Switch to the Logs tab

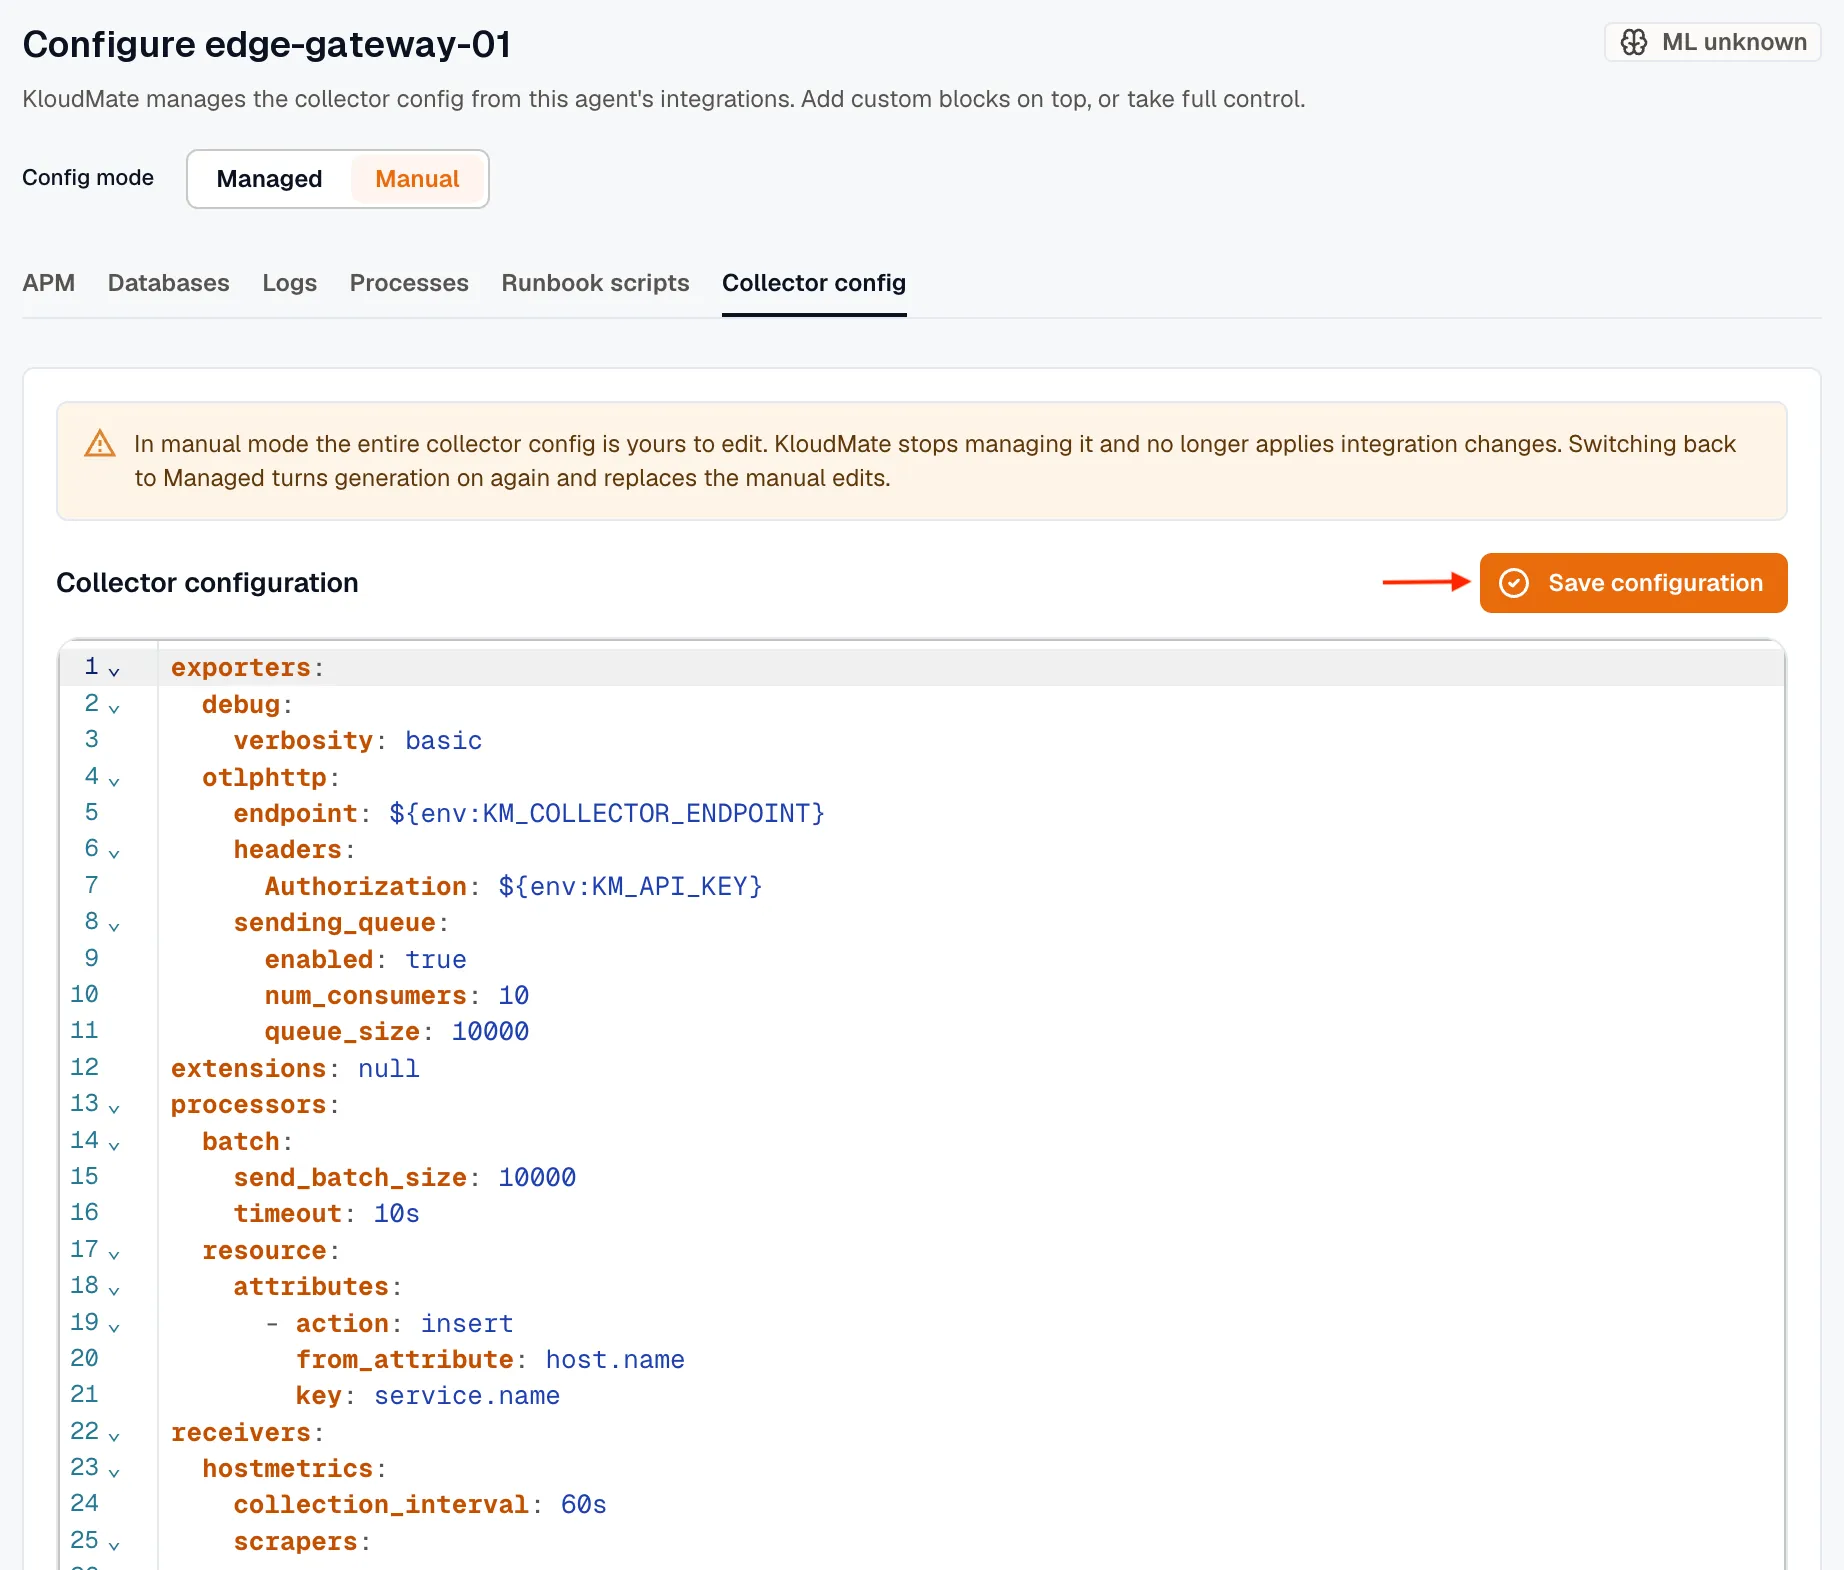tap(290, 283)
